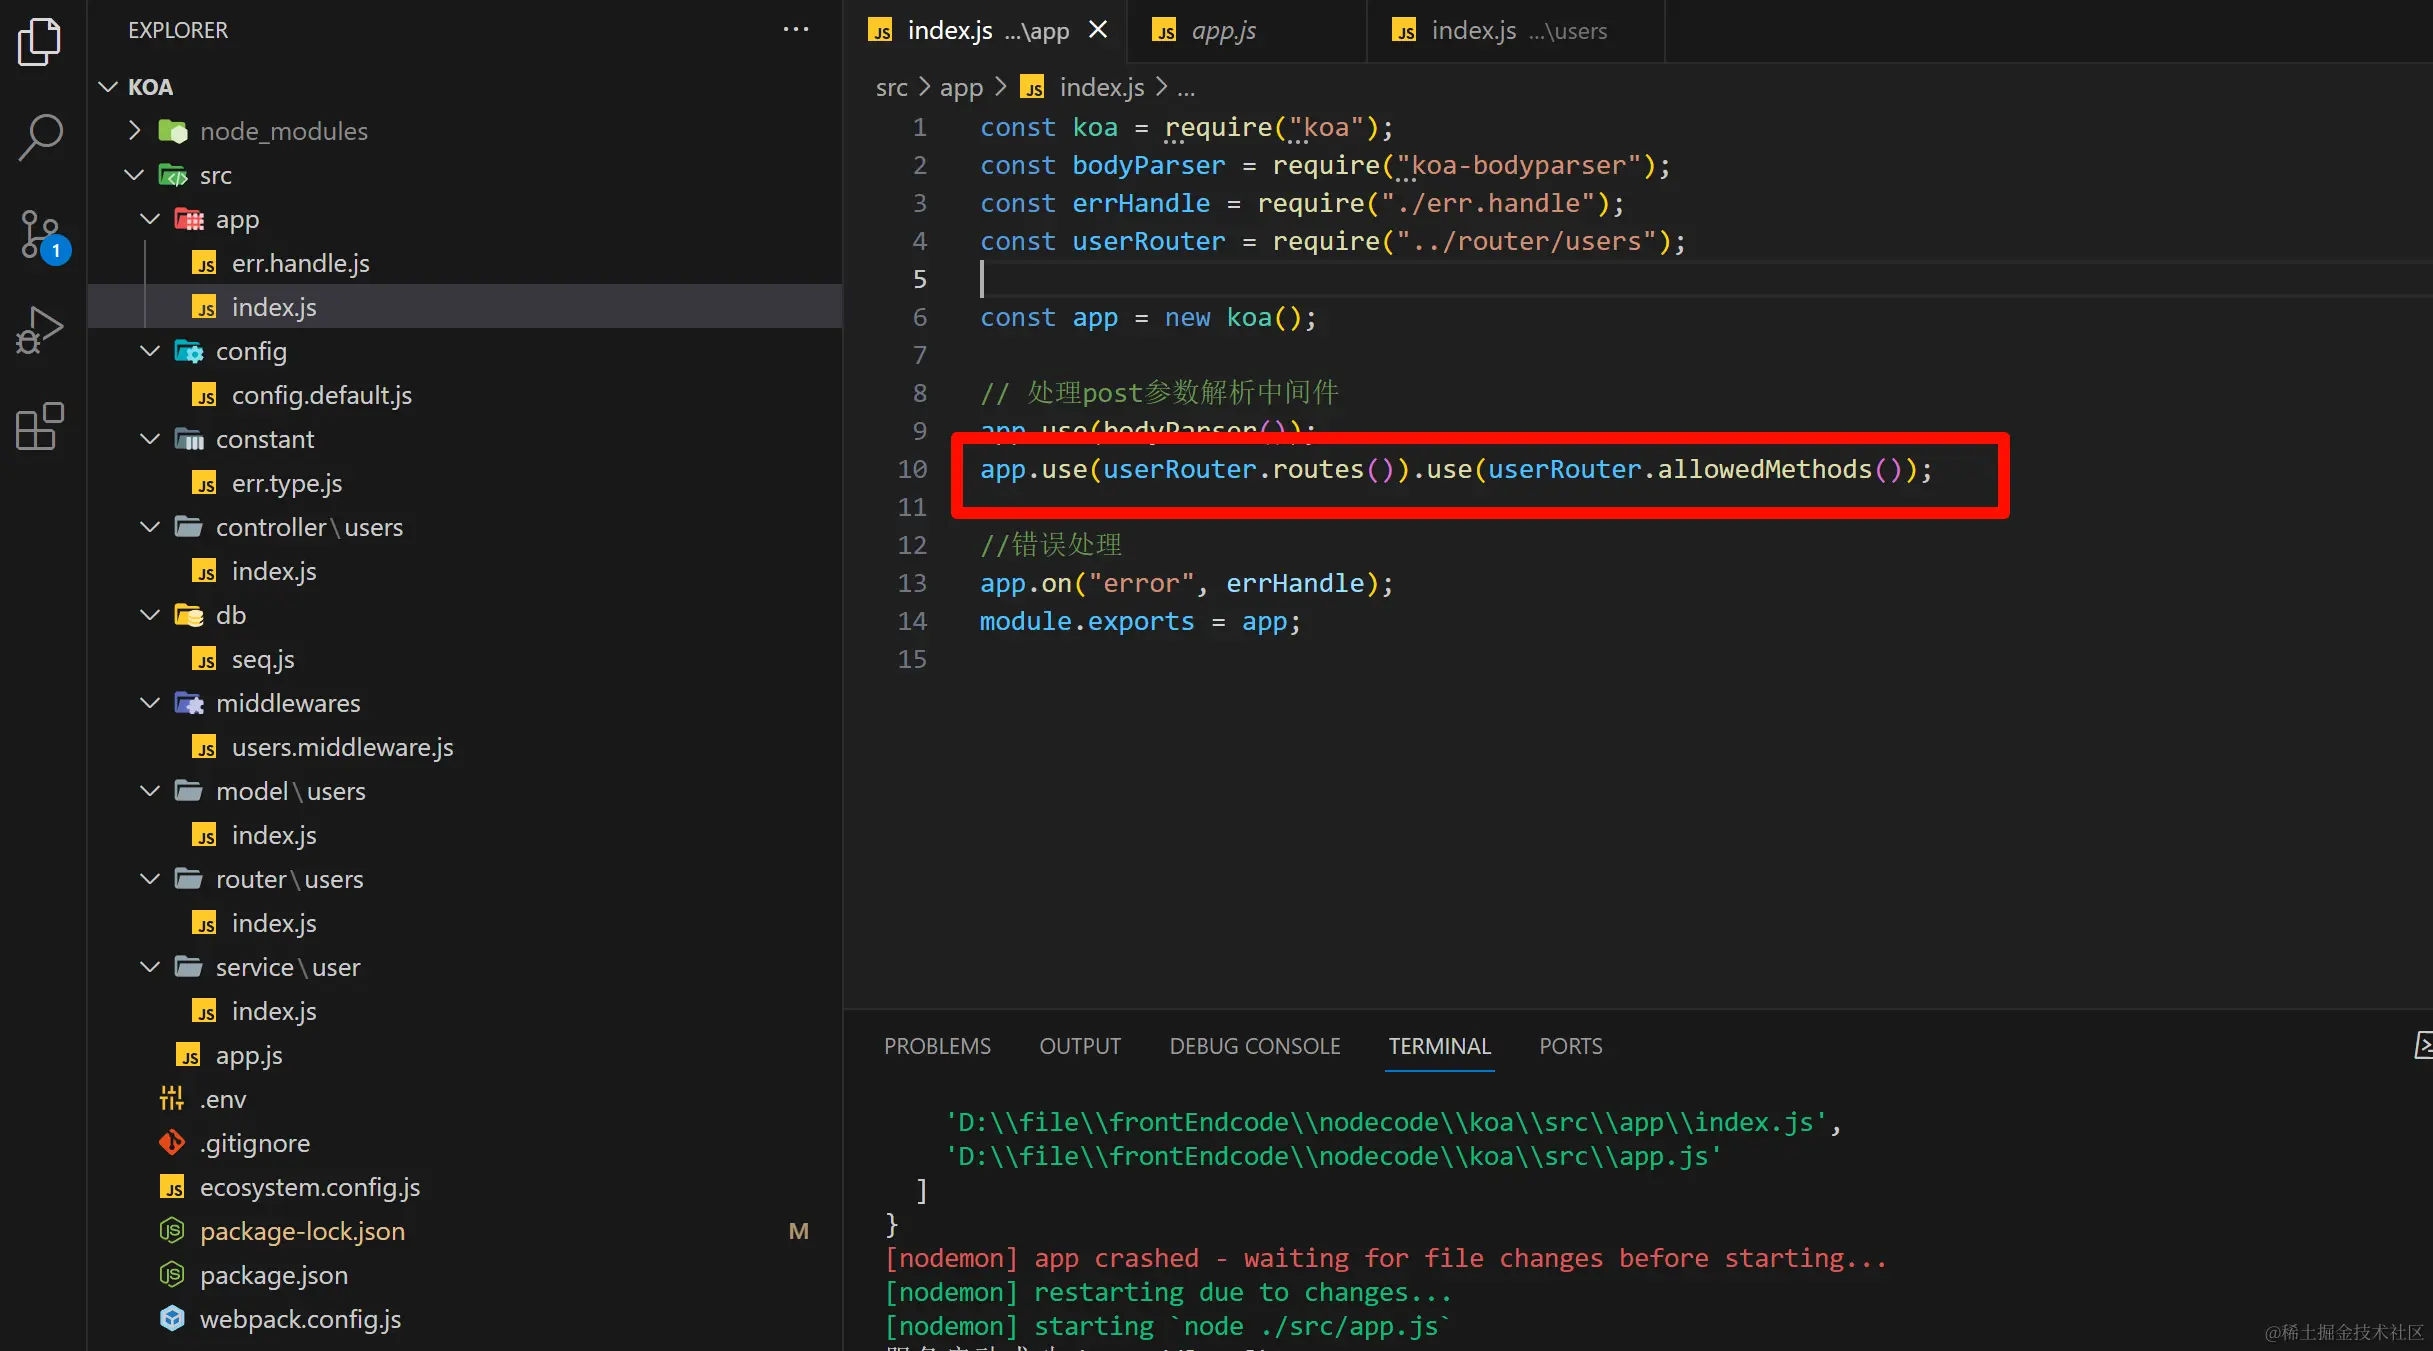Click the middlewares folder icon
The height and width of the screenshot is (1351, 2433).
coord(189,703)
